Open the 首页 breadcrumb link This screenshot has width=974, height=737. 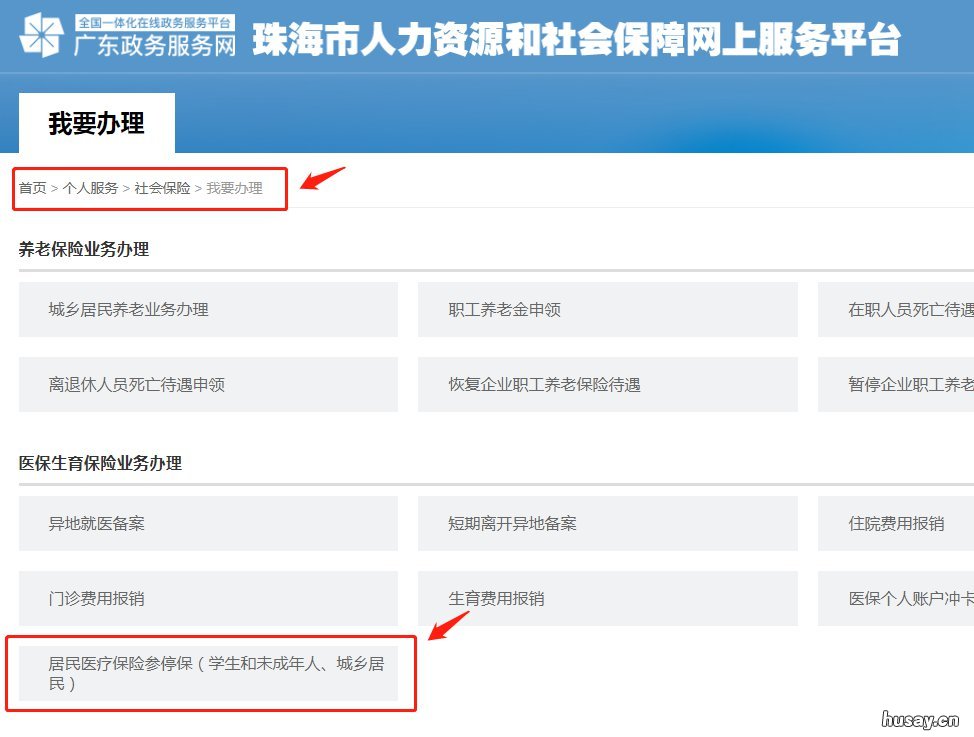coord(31,187)
